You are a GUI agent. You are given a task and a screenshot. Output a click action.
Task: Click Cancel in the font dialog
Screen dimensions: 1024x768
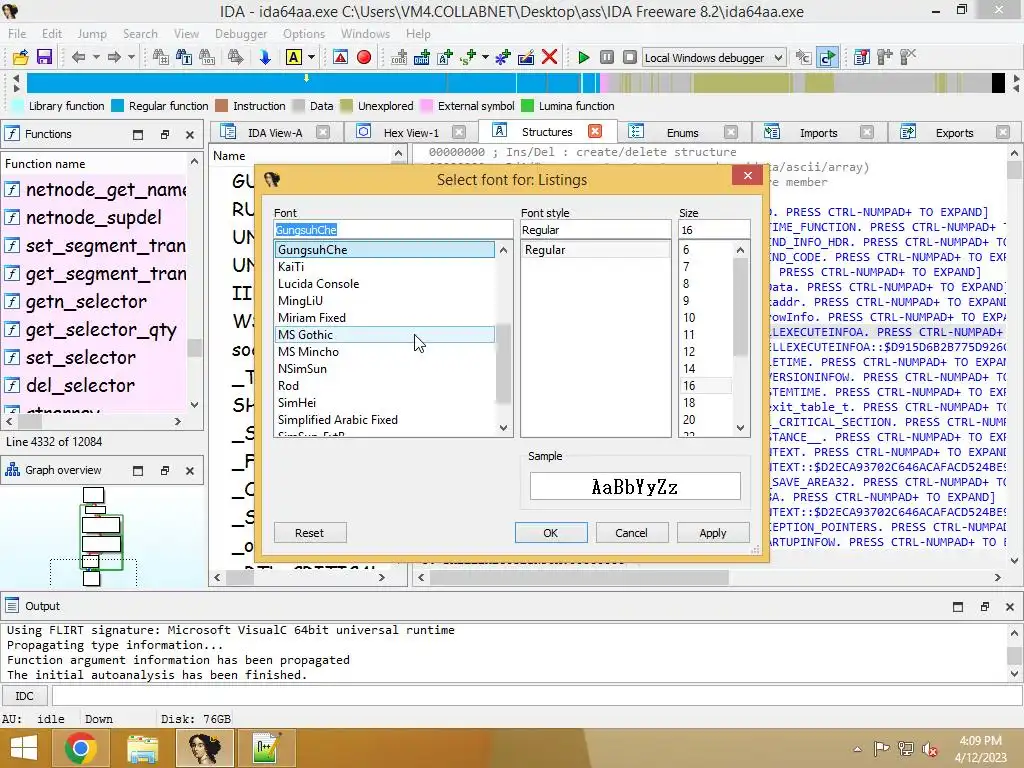coord(632,533)
